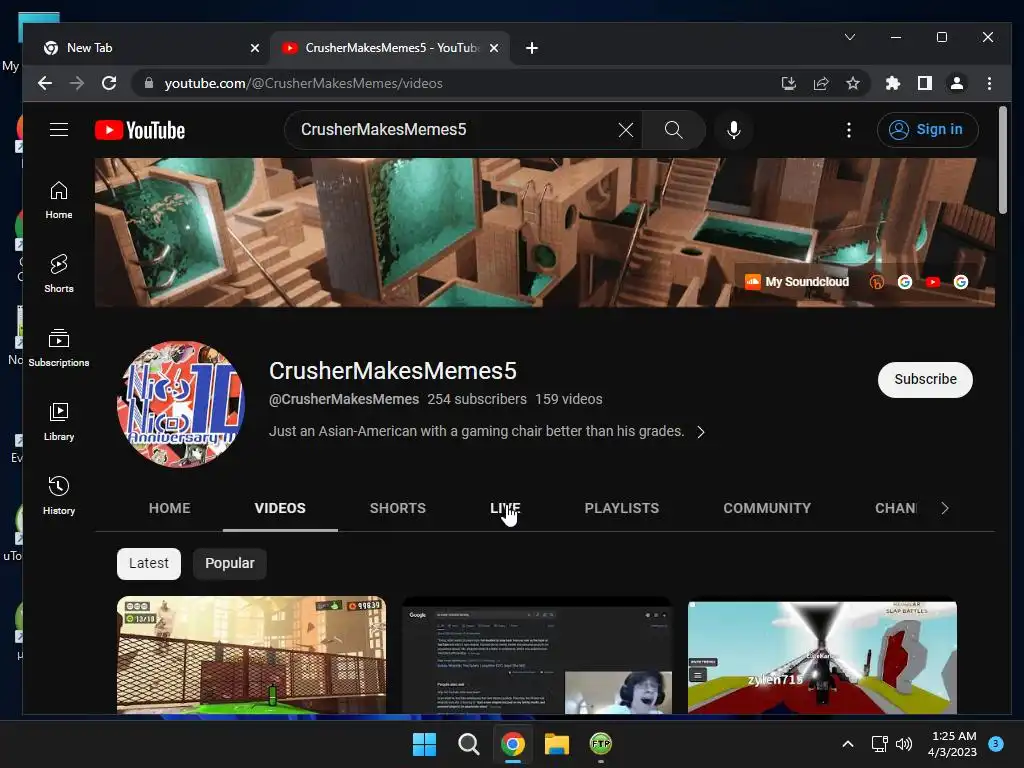Screen dimensions: 1024x768
Task: Select the Popular filter chip
Action: click(230, 564)
